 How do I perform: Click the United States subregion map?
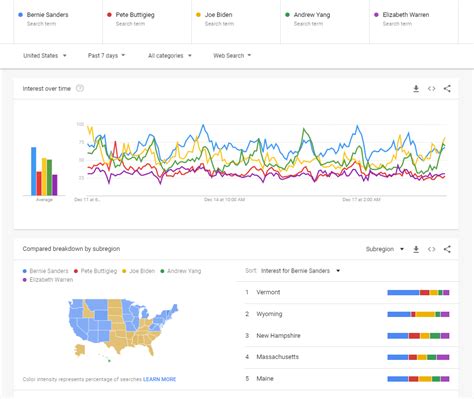click(x=123, y=328)
